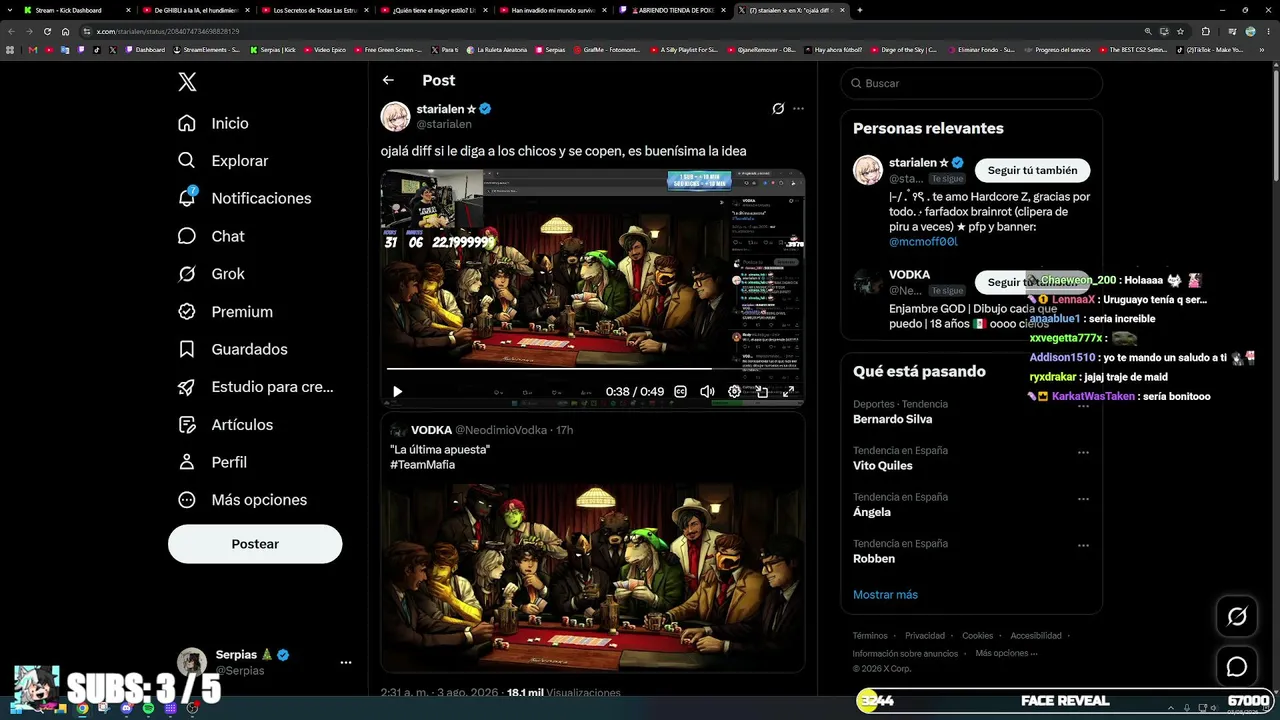Open options for the Robben trend
This screenshot has height=720, width=1280.
pyautogui.click(x=1083, y=545)
